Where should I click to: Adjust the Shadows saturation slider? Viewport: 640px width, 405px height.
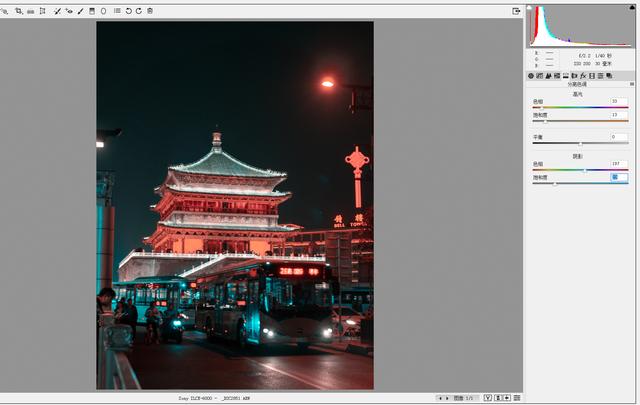[x=580, y=184]
